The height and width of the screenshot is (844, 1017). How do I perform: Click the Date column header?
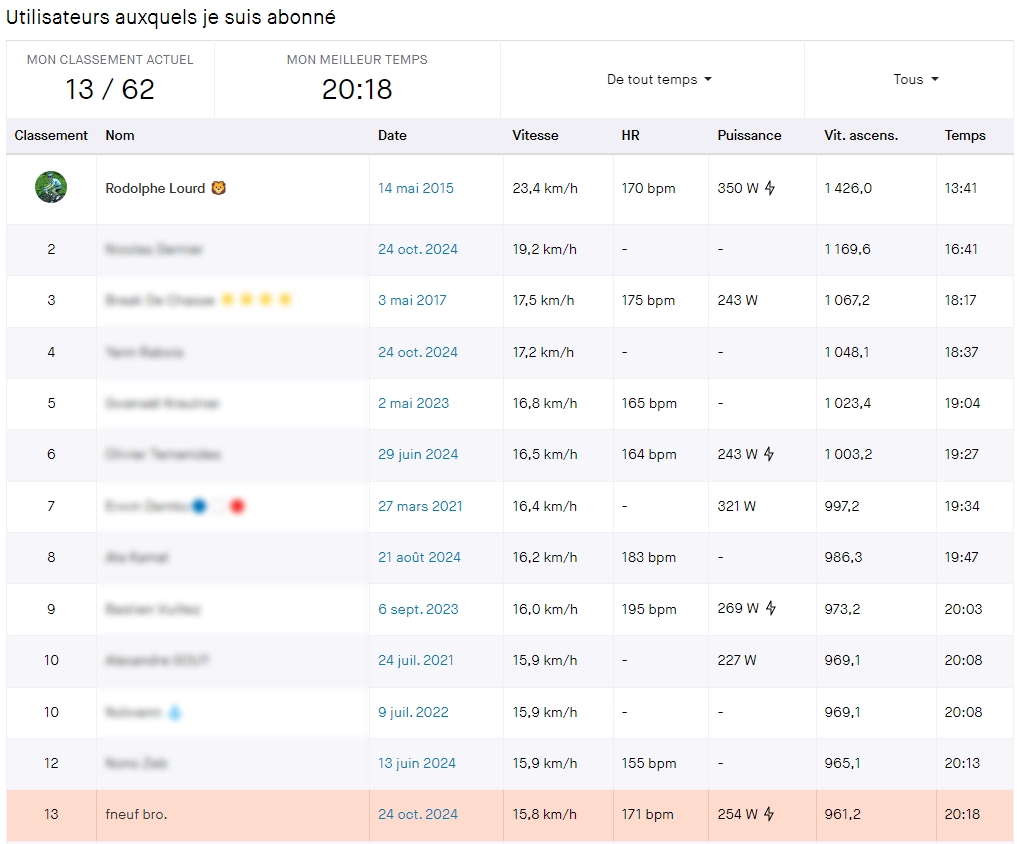[x=392, y=135]
